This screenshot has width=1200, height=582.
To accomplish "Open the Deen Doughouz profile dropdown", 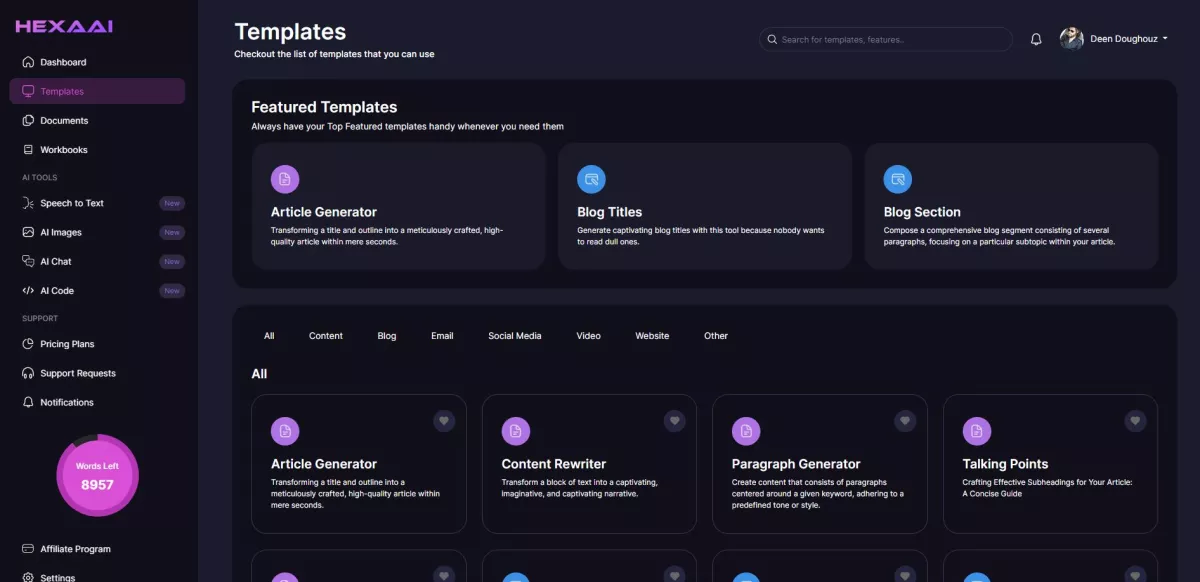I will 1115,38.
